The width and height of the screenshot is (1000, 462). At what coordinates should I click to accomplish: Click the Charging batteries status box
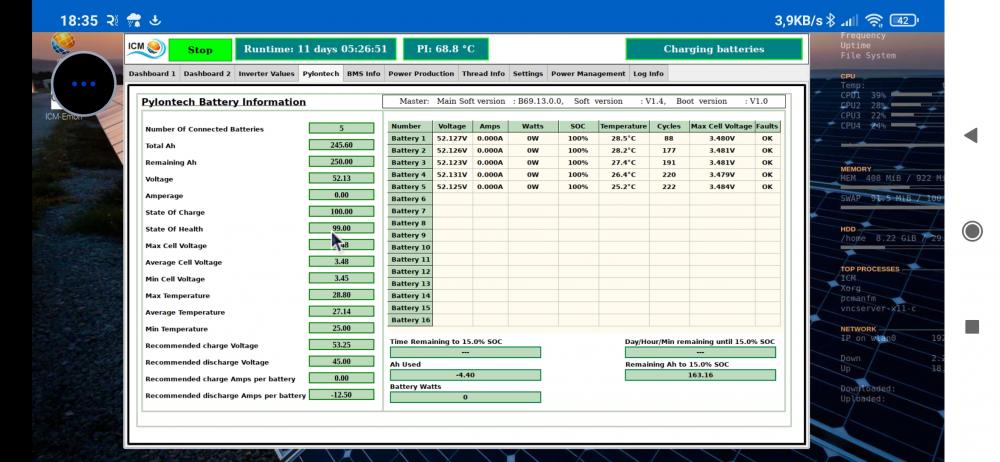click(714, 49)
